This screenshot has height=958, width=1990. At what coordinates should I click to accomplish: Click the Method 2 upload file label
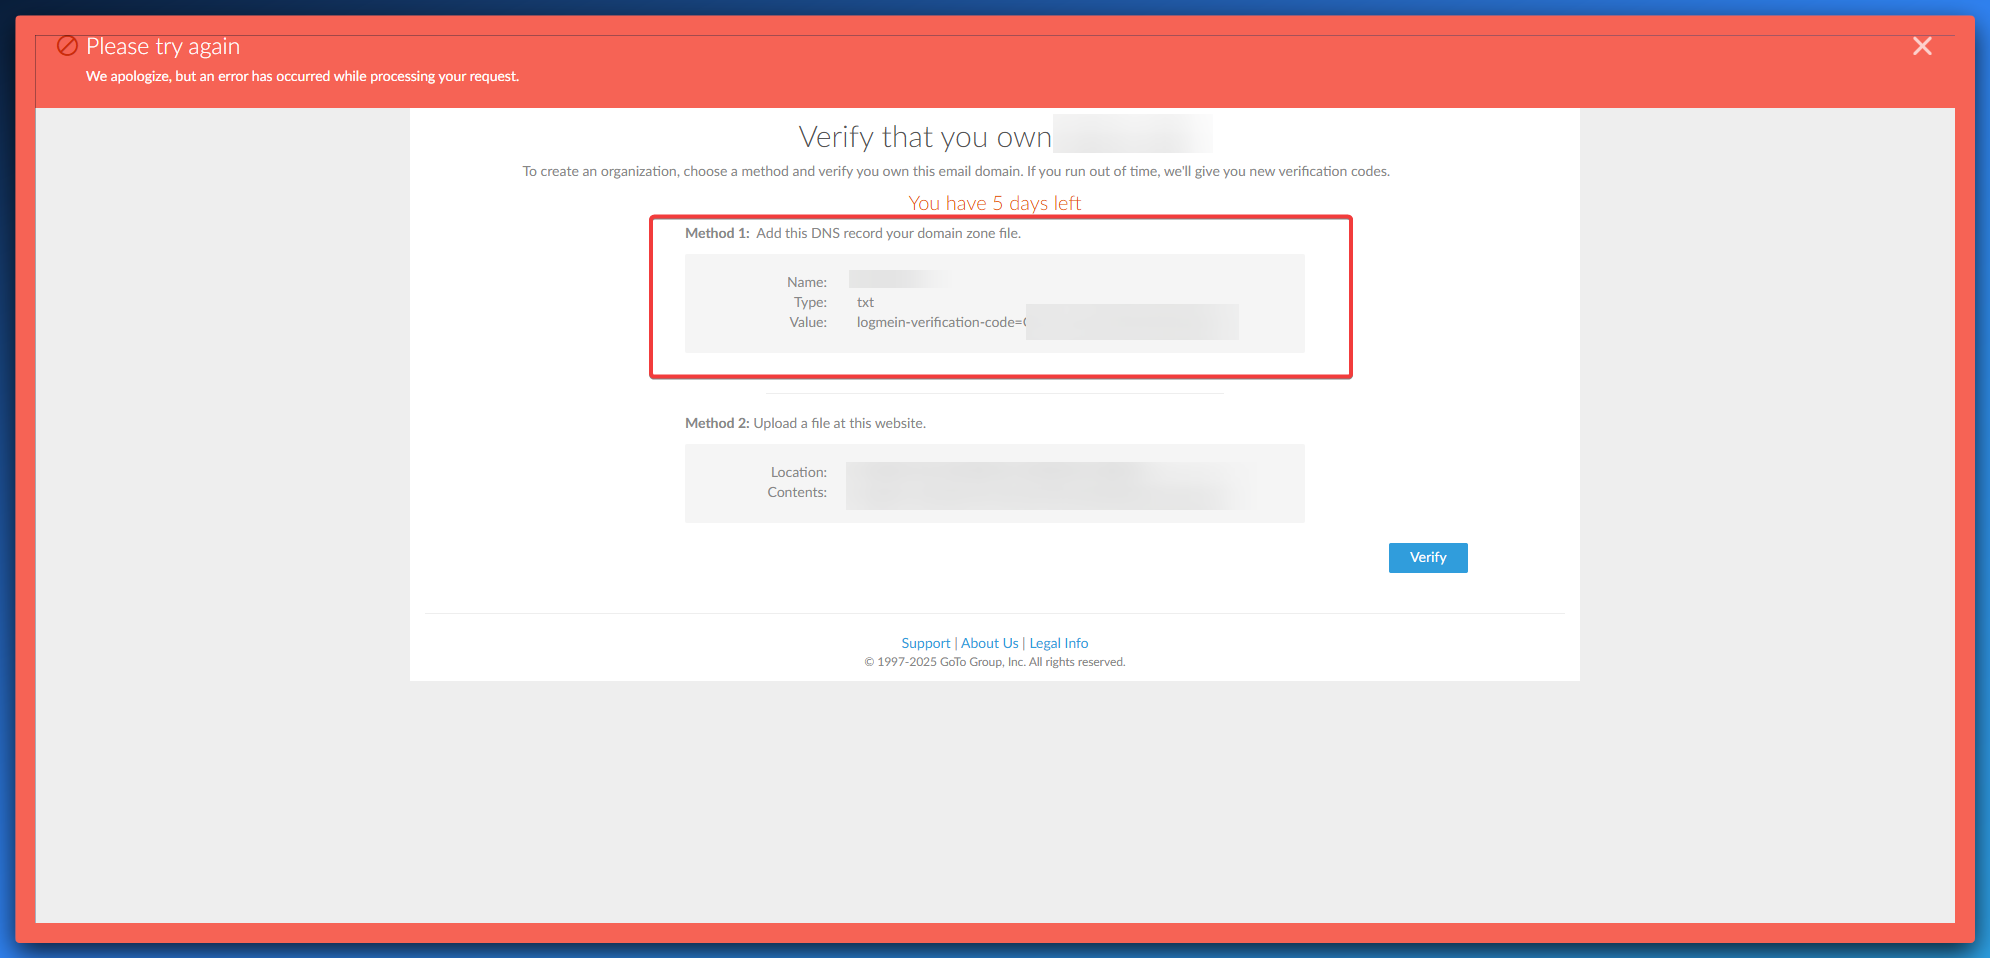[805, 423]
